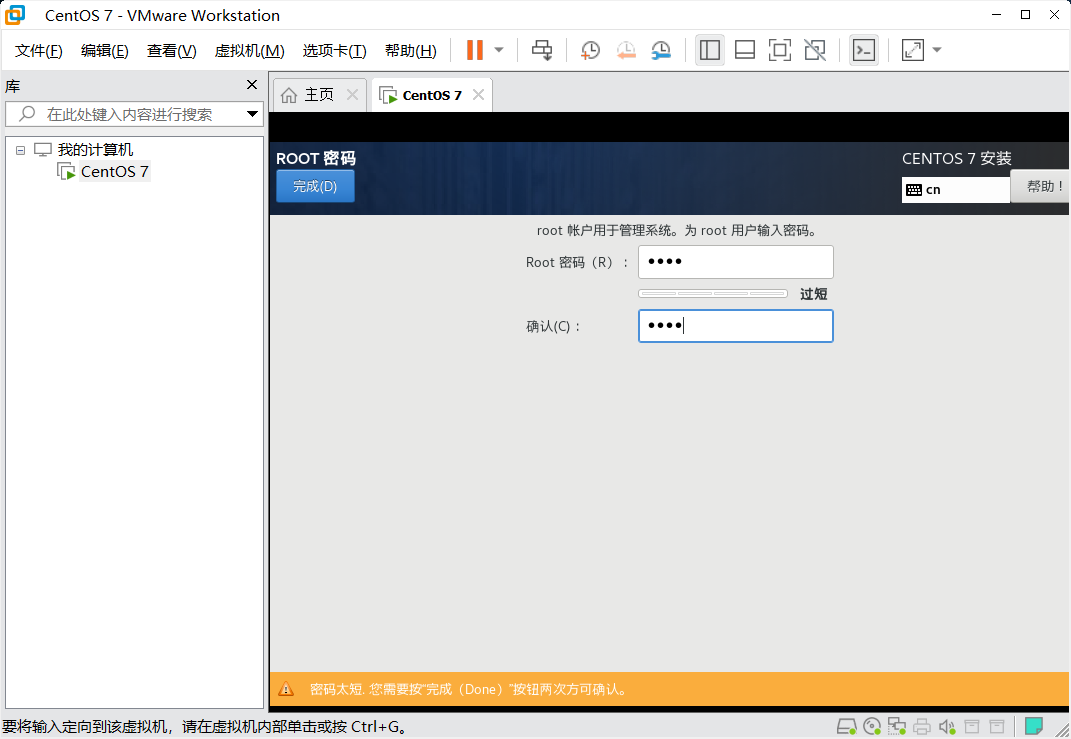Viewport: 1071px width, 739px height.
Task: Collapse the 我的计算机 tree node
Action: [20, 150]
